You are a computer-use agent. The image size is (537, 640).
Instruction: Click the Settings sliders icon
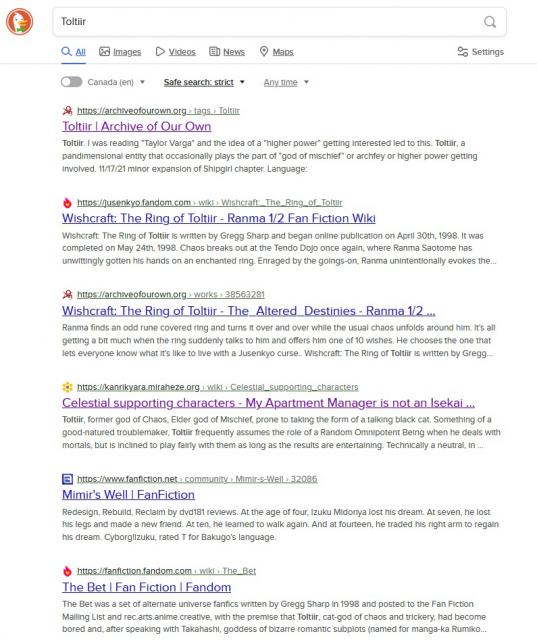click(462, 52)
